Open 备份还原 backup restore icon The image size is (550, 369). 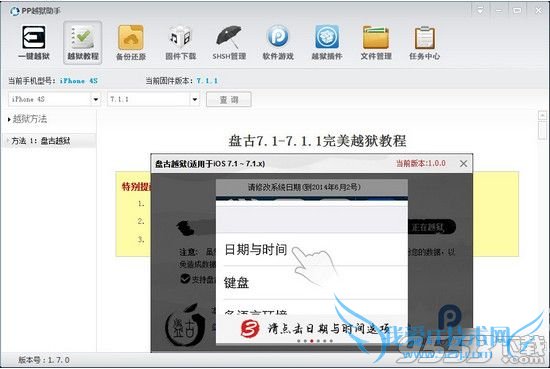[x=131, y=42]
